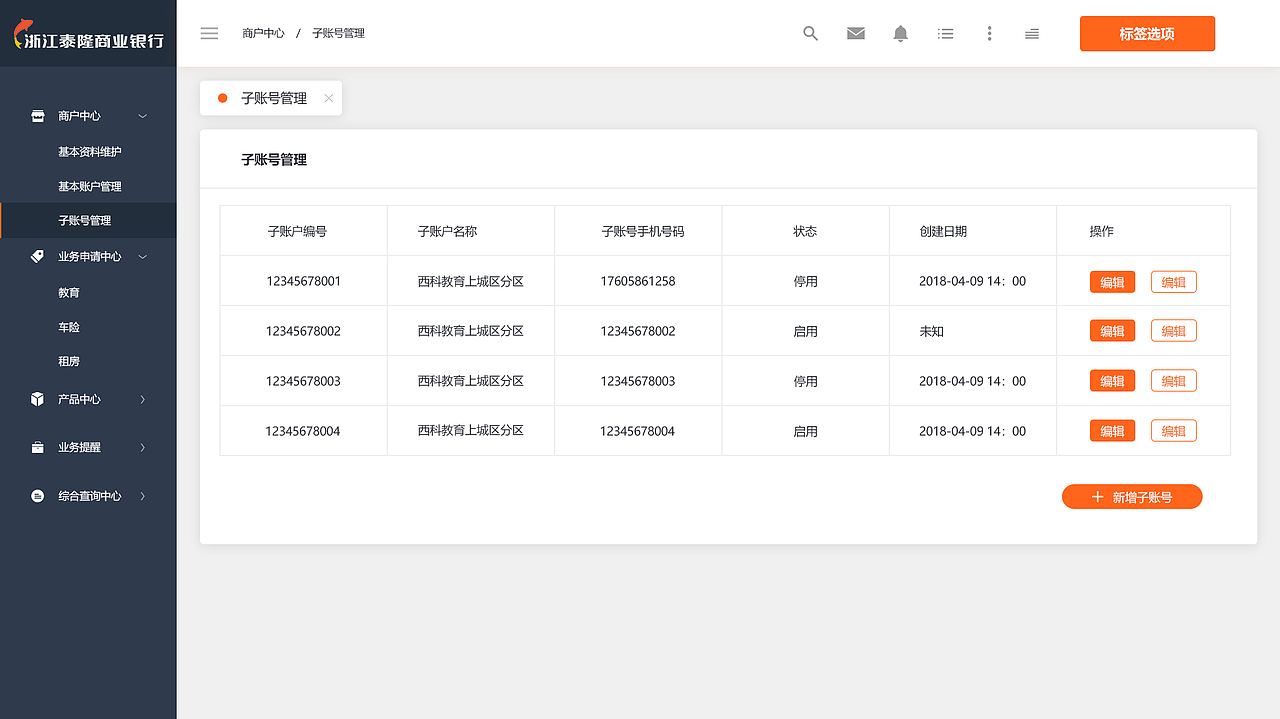Click 西科教育上城区分区 in row 12345678002

pos(470,331)
